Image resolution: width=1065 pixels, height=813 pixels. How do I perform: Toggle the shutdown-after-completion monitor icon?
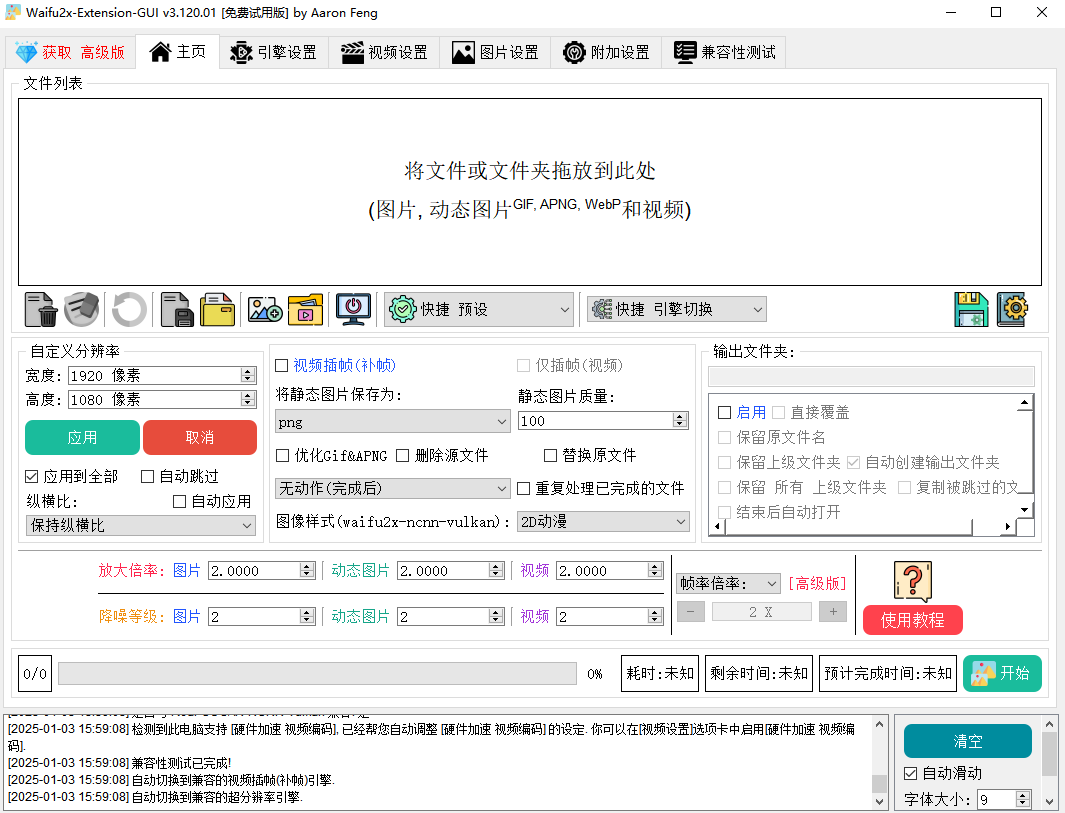click(353, 309)
